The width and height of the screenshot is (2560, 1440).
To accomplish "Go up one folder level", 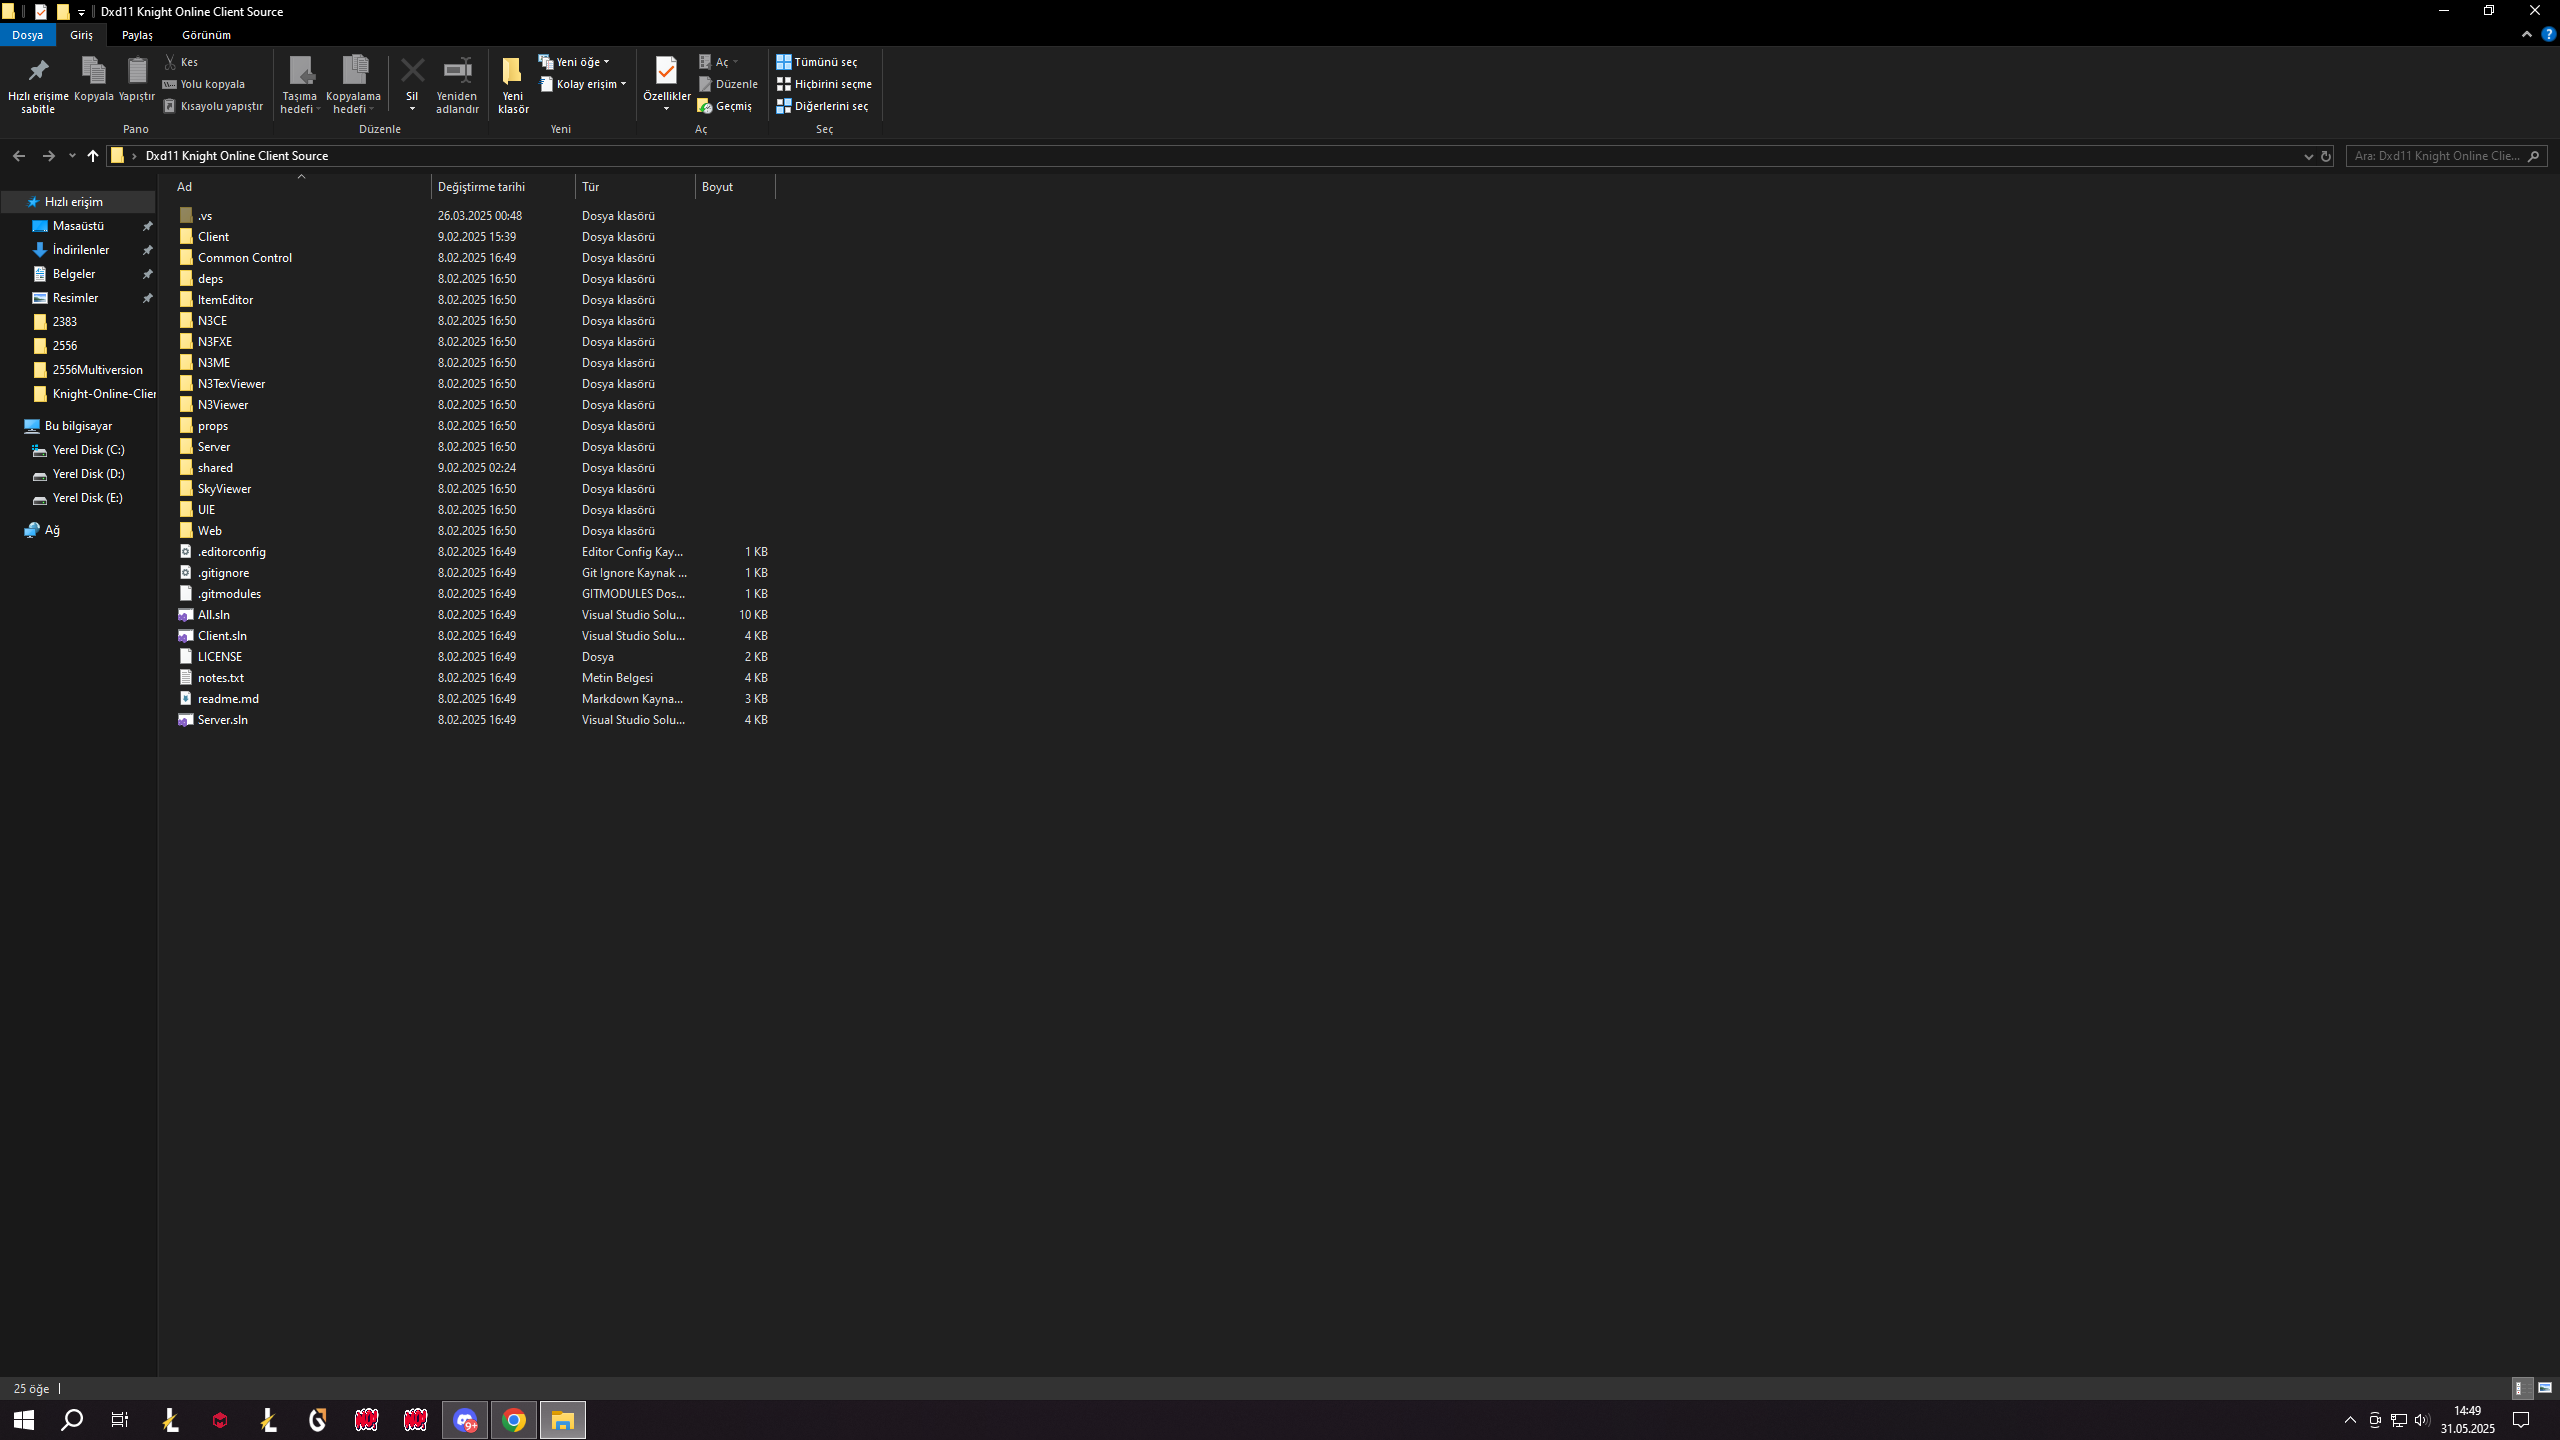I will 93,156.
